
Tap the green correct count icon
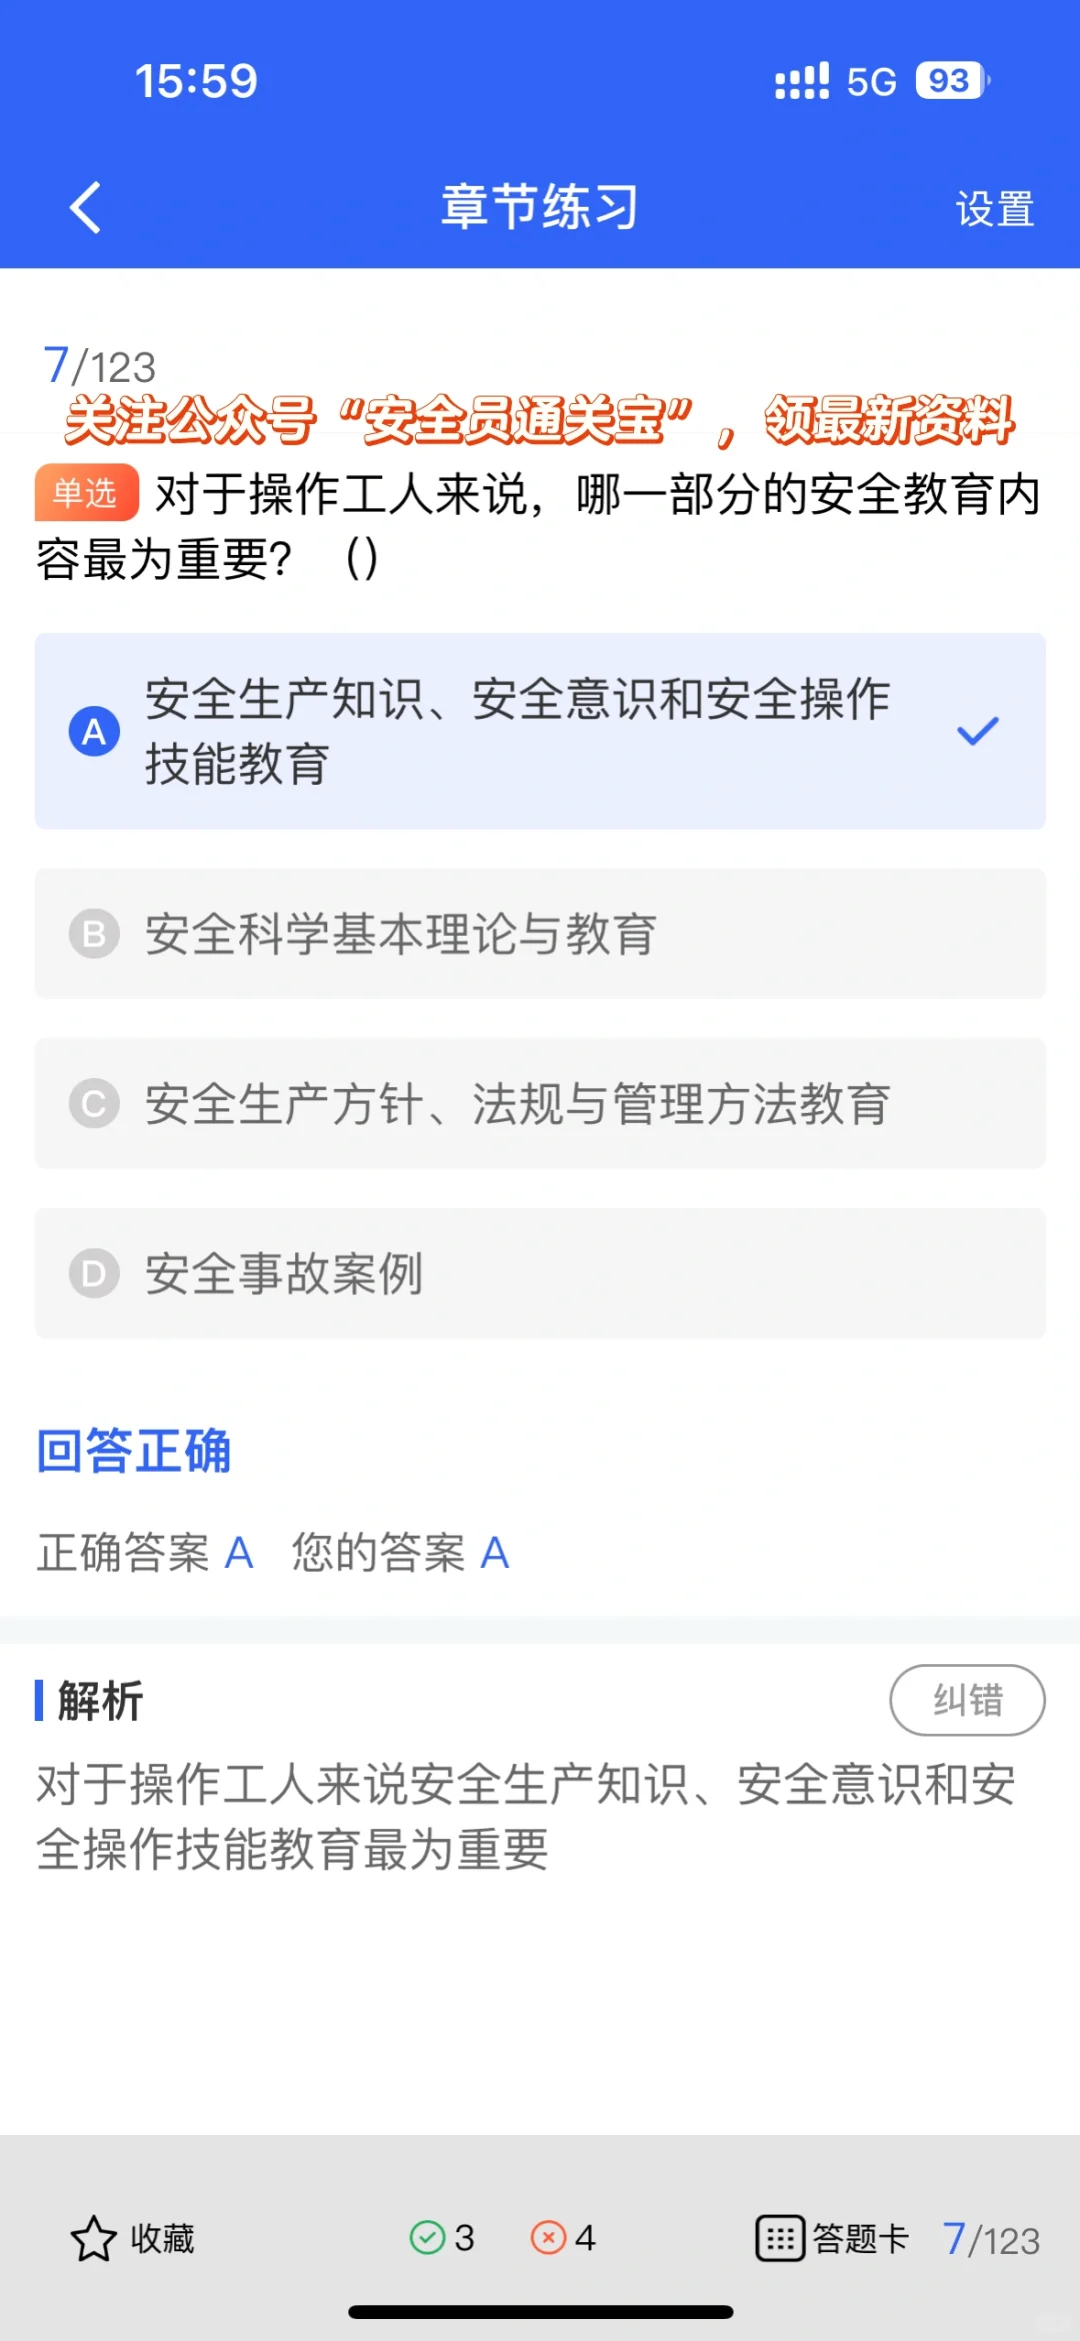[x=428, y=2237]
